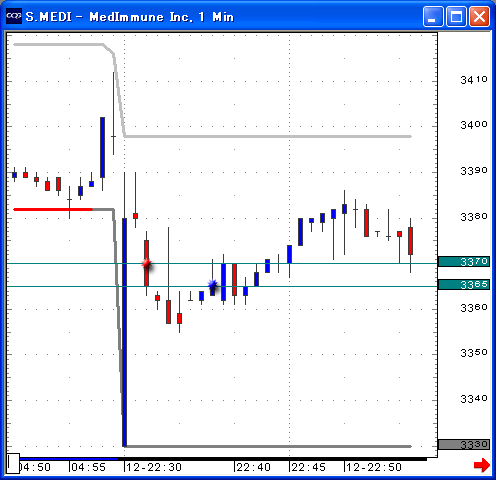Click the 3410 price scale value
Screen dimensions: 496x480
pyautogui.click(x=474, y=80)
